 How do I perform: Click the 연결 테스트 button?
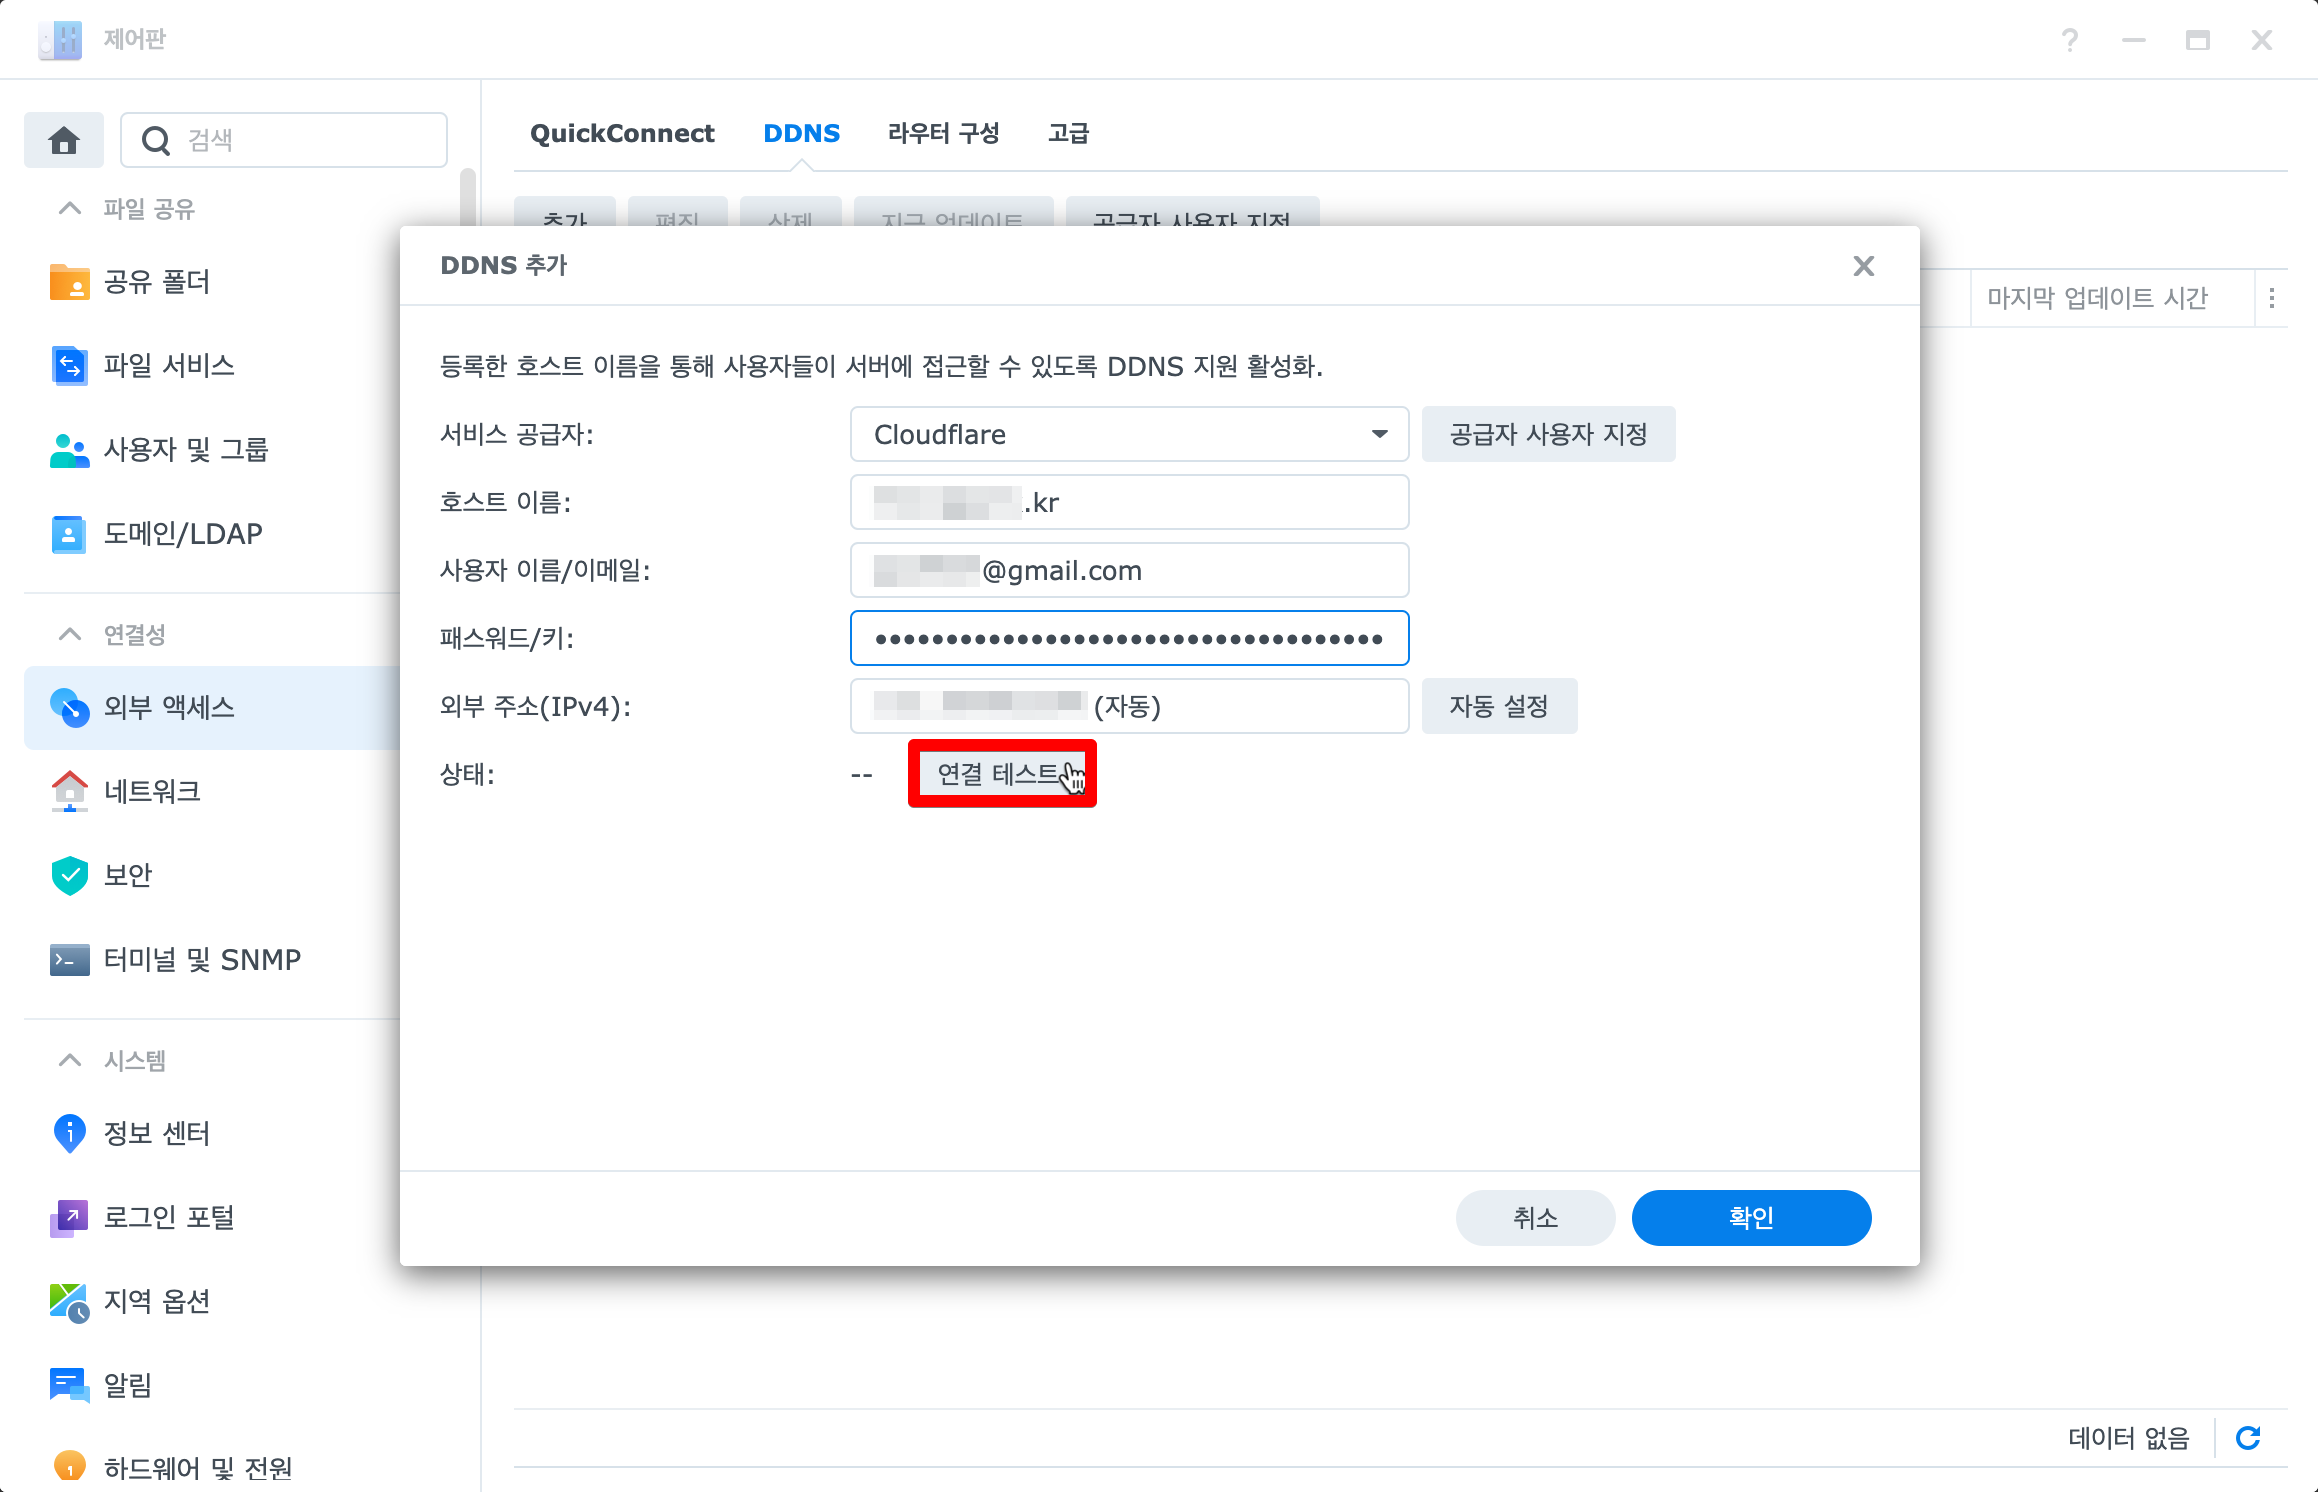tap(1001, 773)
